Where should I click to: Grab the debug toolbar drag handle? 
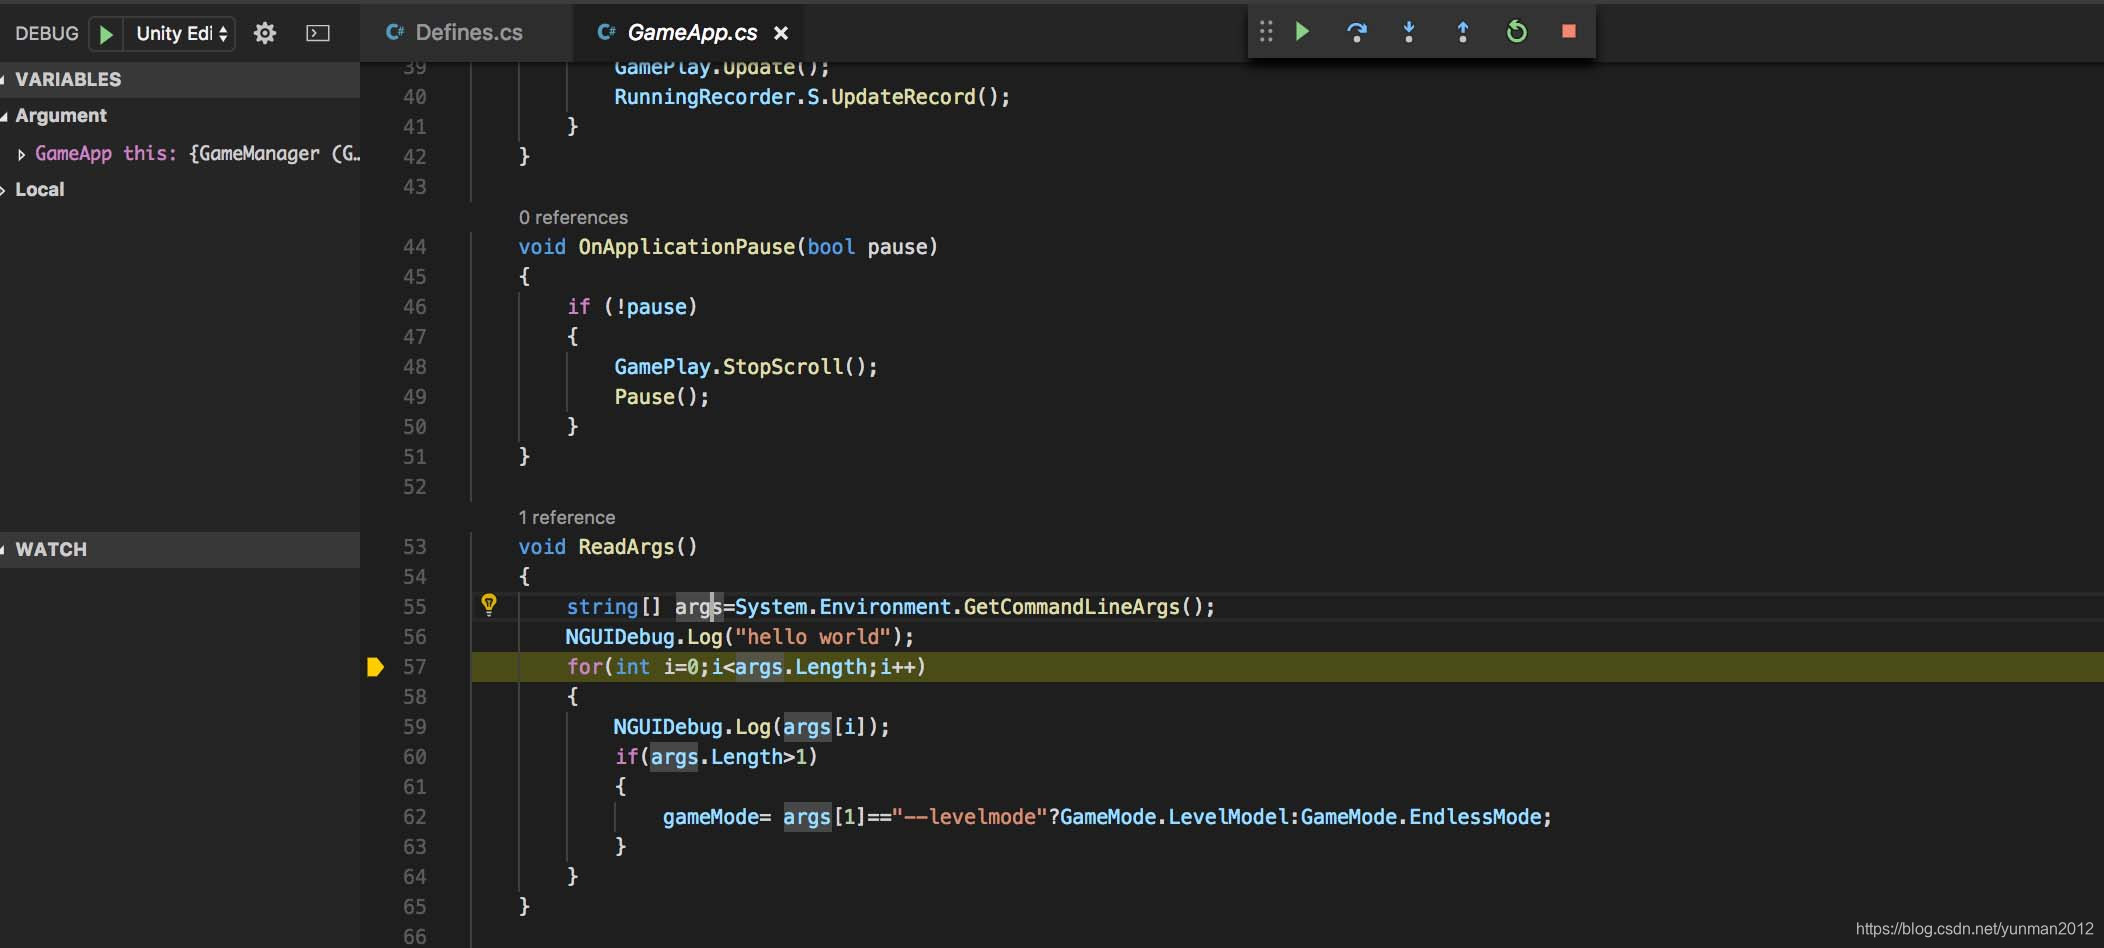click(x=1266, y=32)
